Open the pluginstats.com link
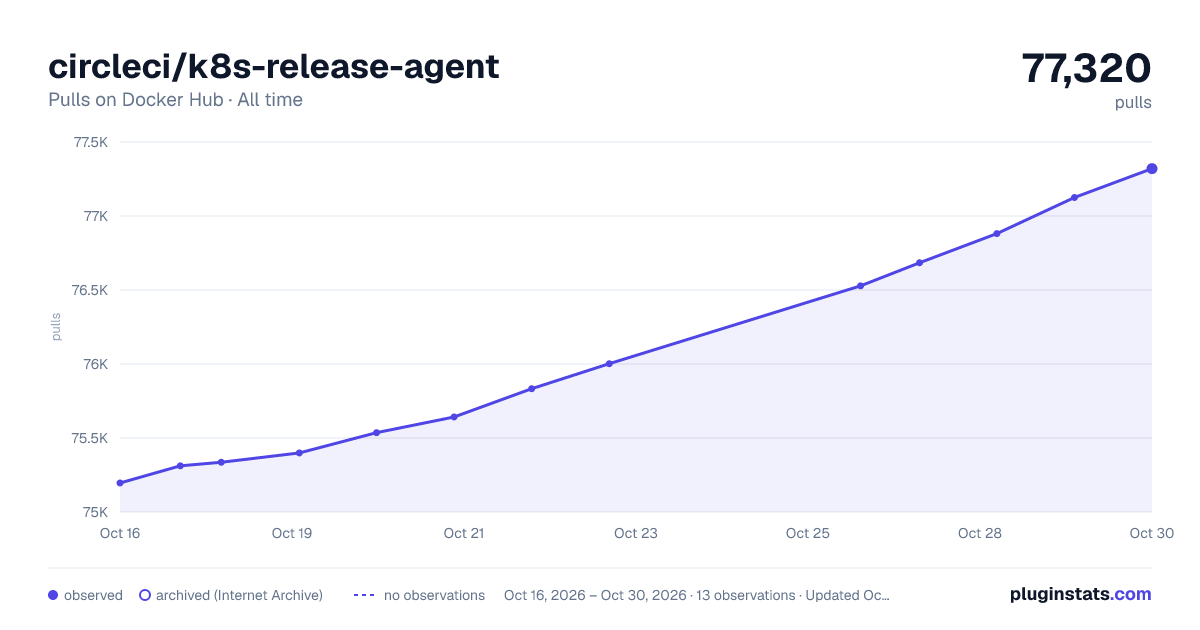 [x=1080, y=594]
